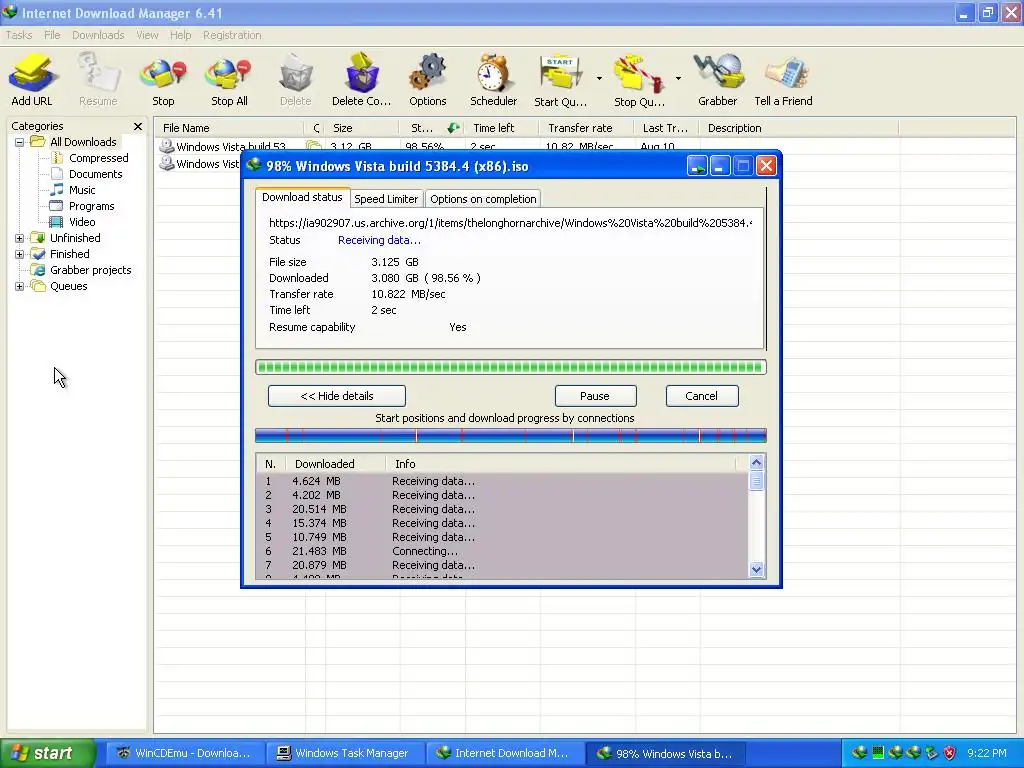Select the Music category
Screen dimensions: 1024x768
(x=82, y=190)
